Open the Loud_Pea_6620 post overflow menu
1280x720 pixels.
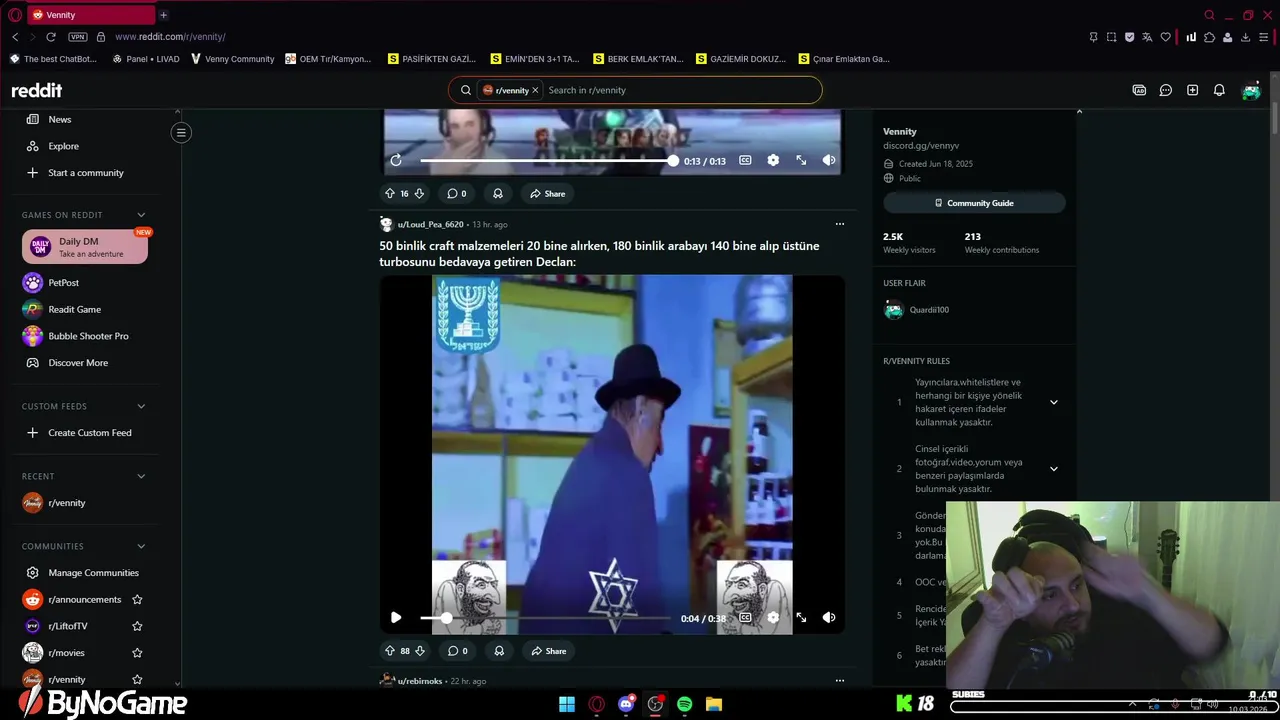tap(840, 224)
